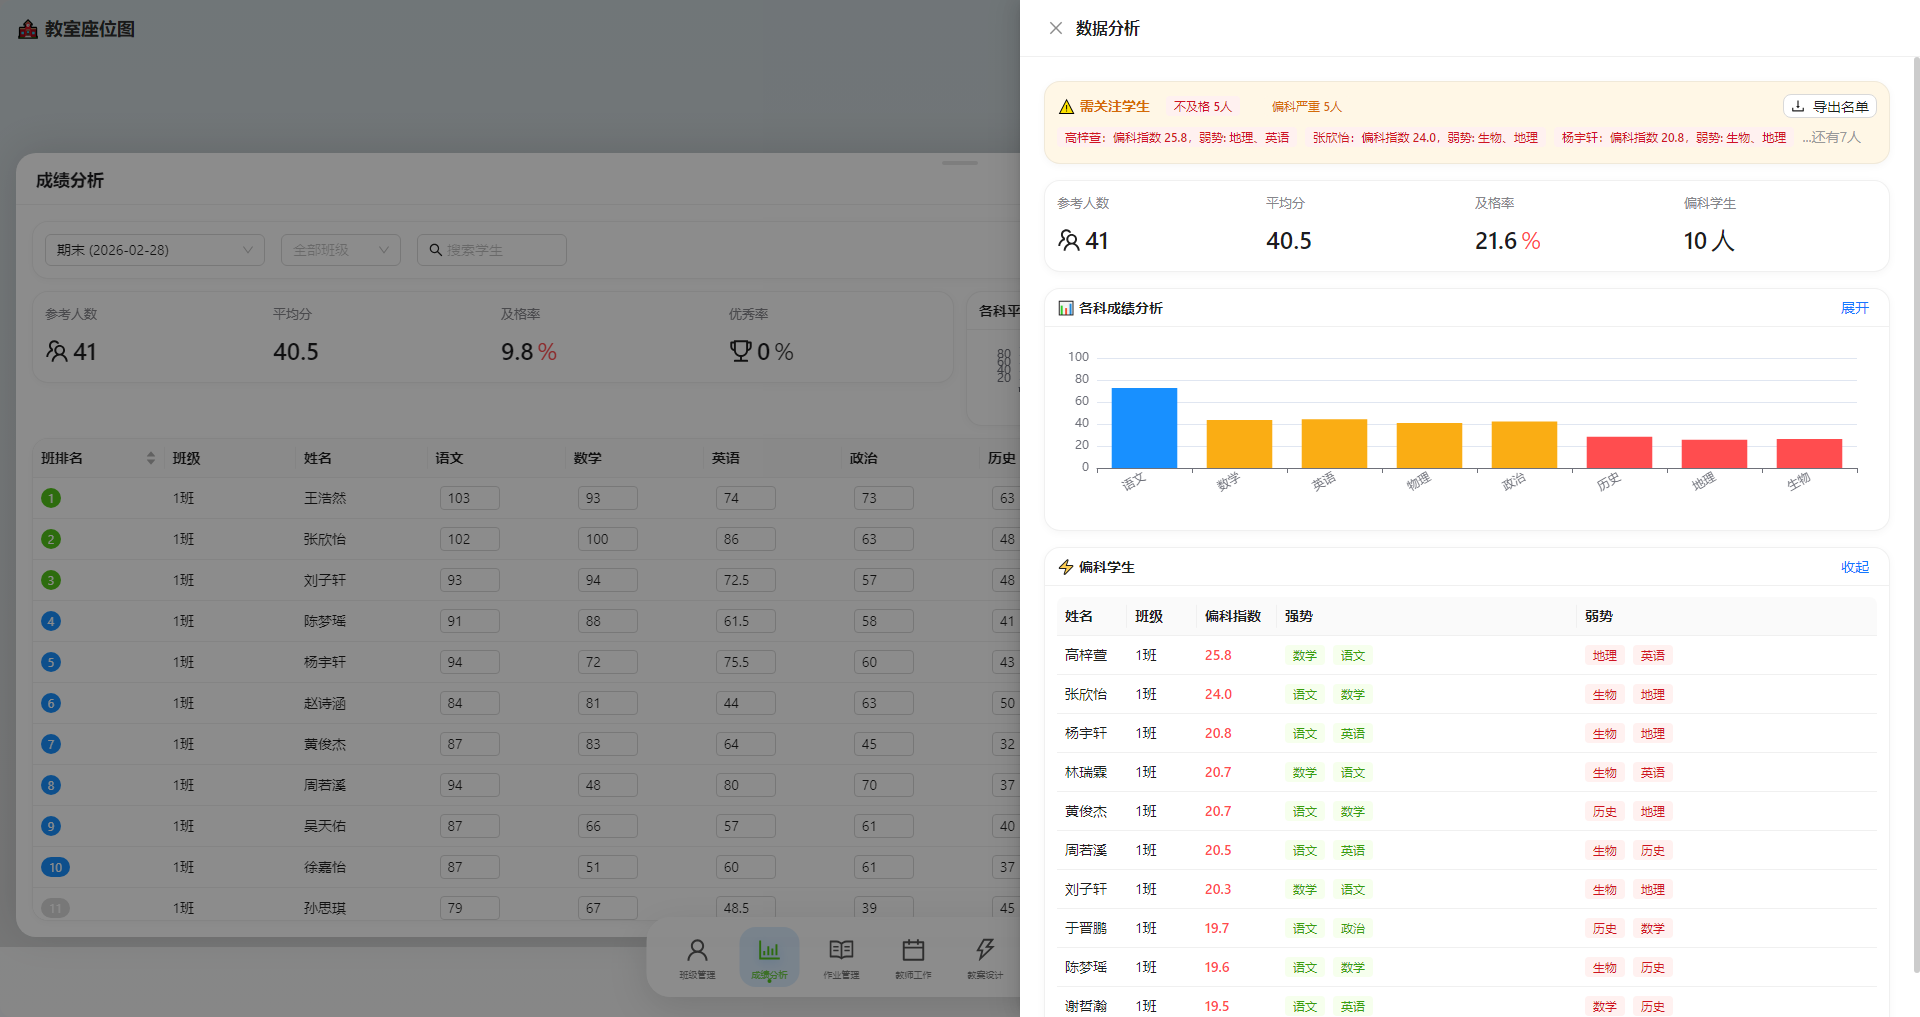
Task: Click the warning icon beside 需关注学生
Action: 1066,107
